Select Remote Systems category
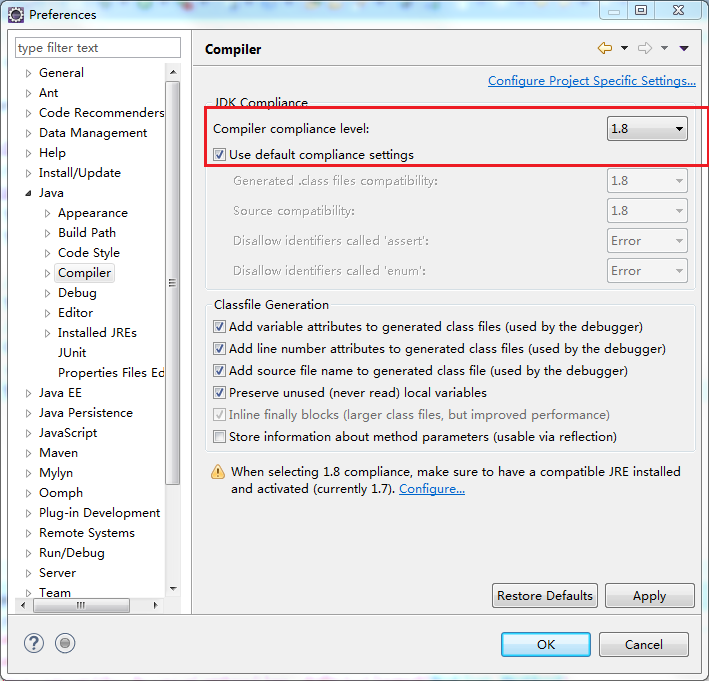The width and height of the screenshot is (709, 681). coord(87,533)
